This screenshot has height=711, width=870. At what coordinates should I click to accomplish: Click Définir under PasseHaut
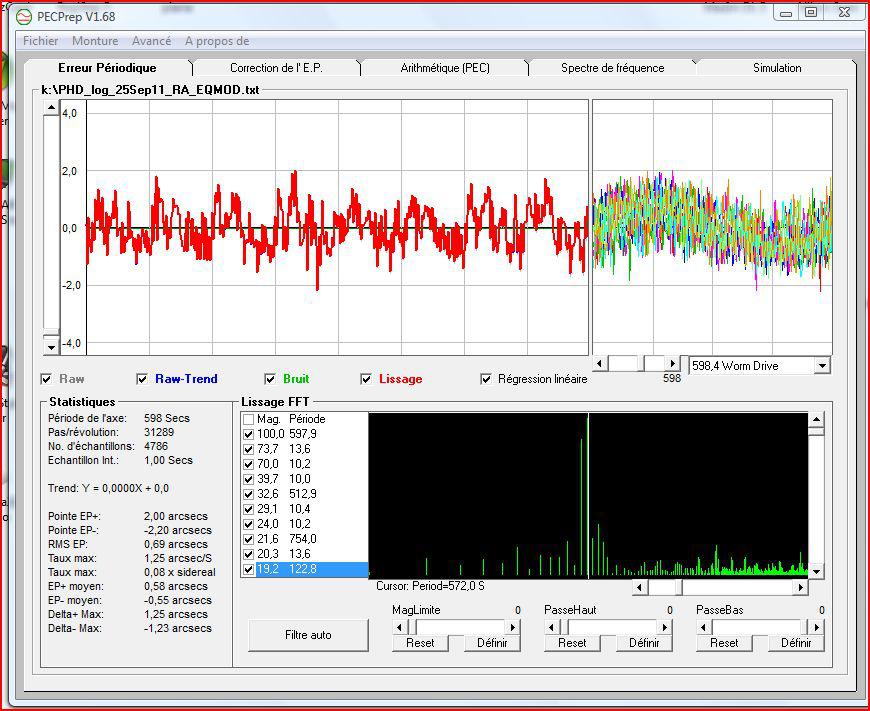[x=644, y=643]
